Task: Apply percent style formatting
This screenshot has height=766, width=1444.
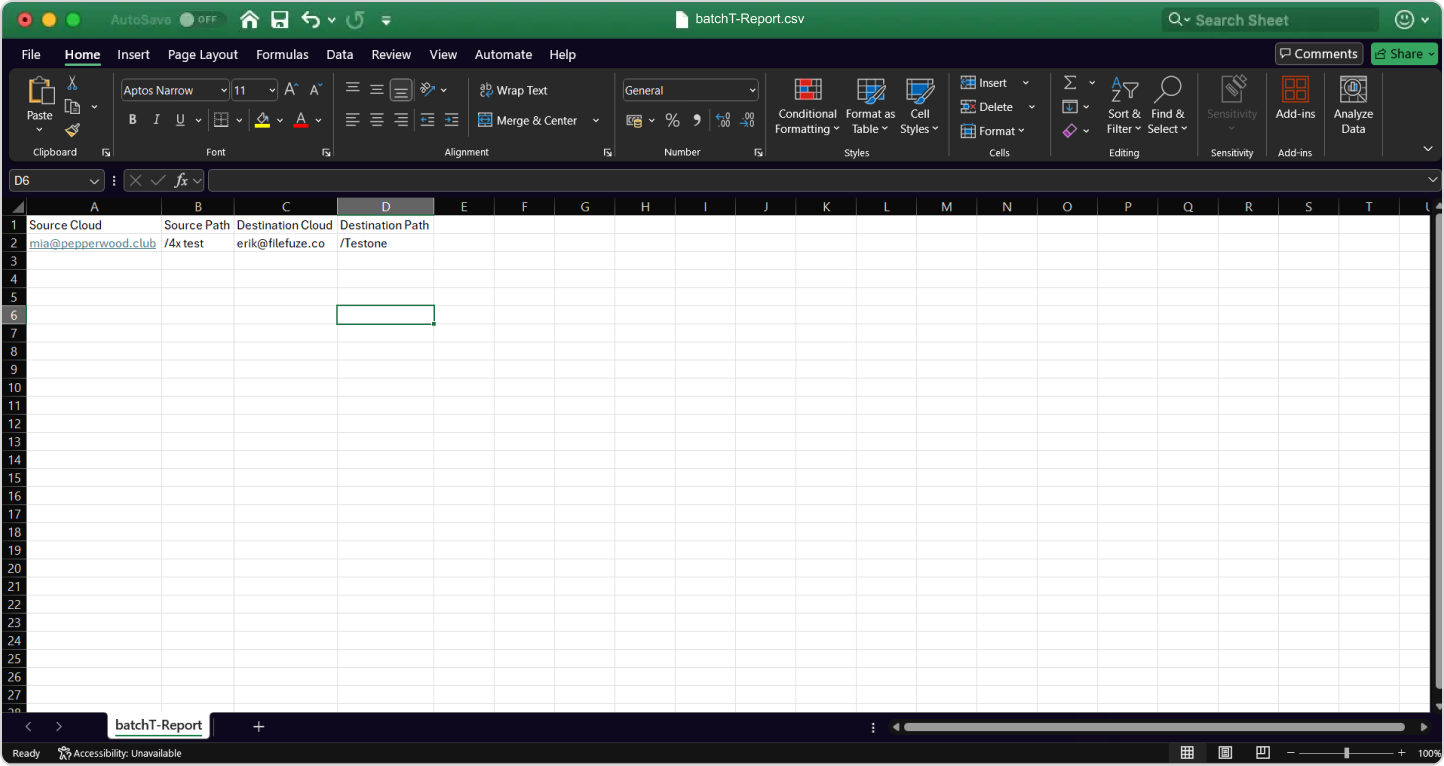Action: [x=672, y=120]
